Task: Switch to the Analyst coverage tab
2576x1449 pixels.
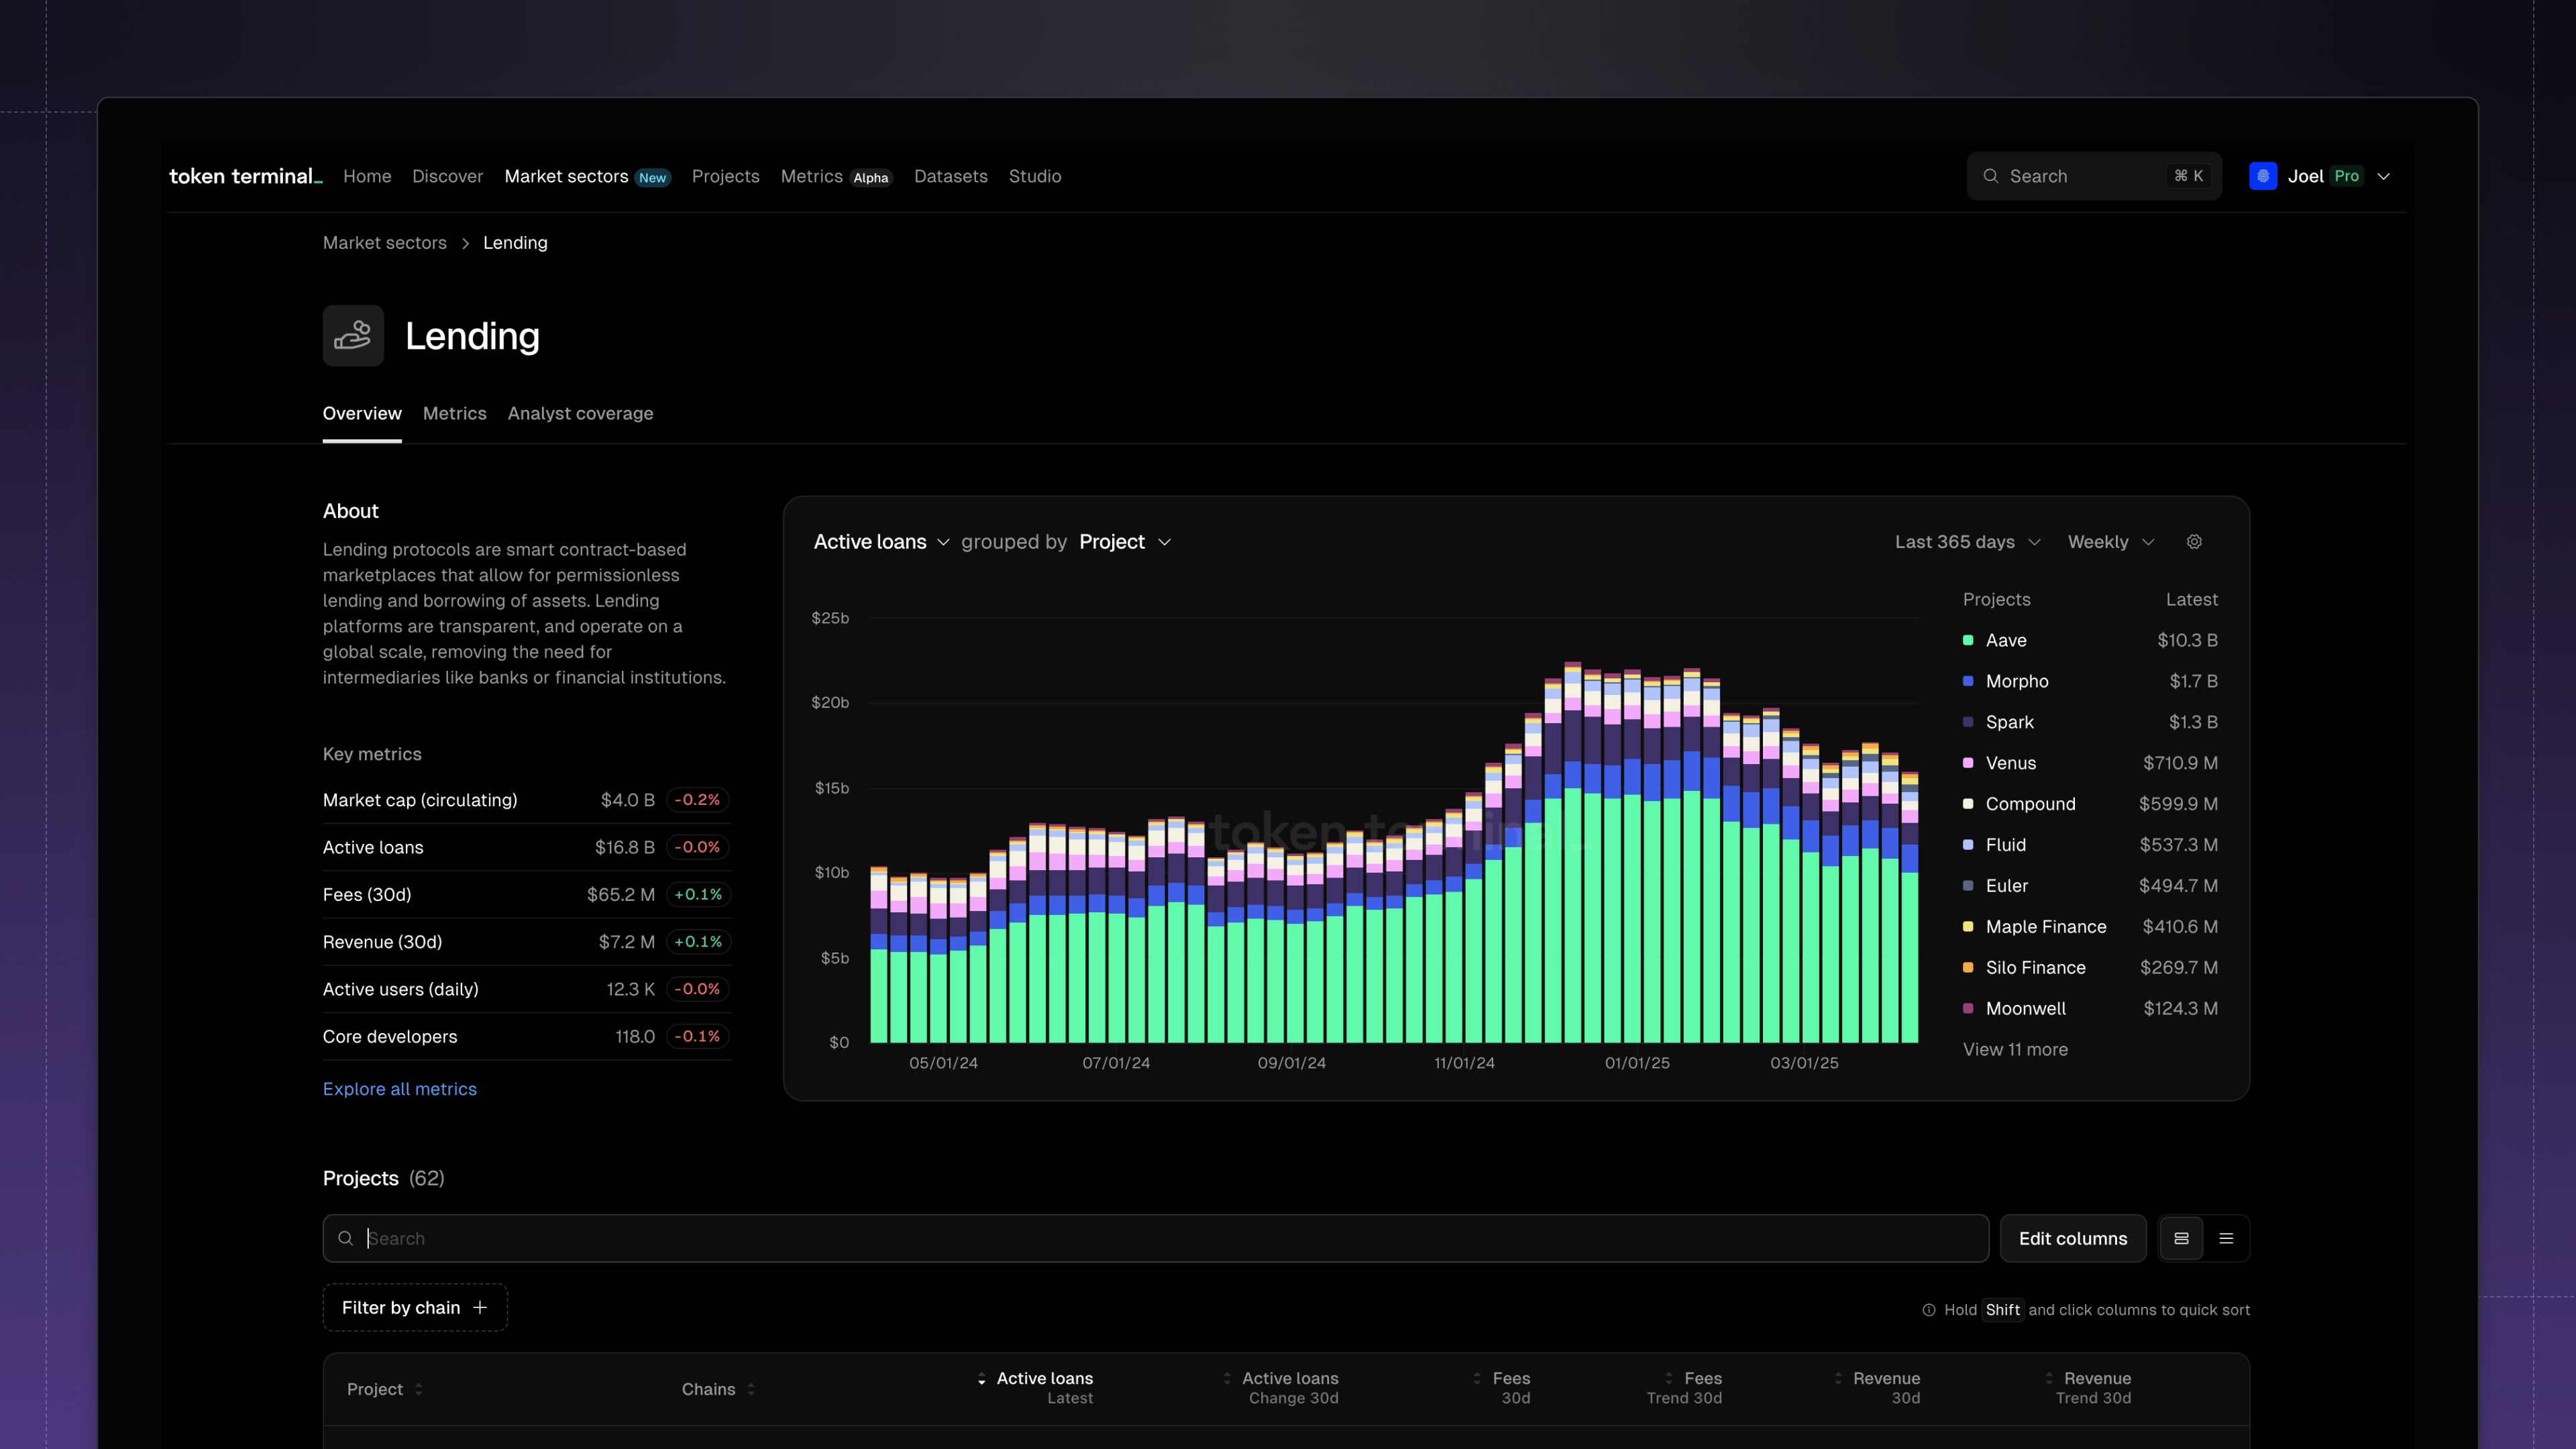Action: (x=580, y=413)
